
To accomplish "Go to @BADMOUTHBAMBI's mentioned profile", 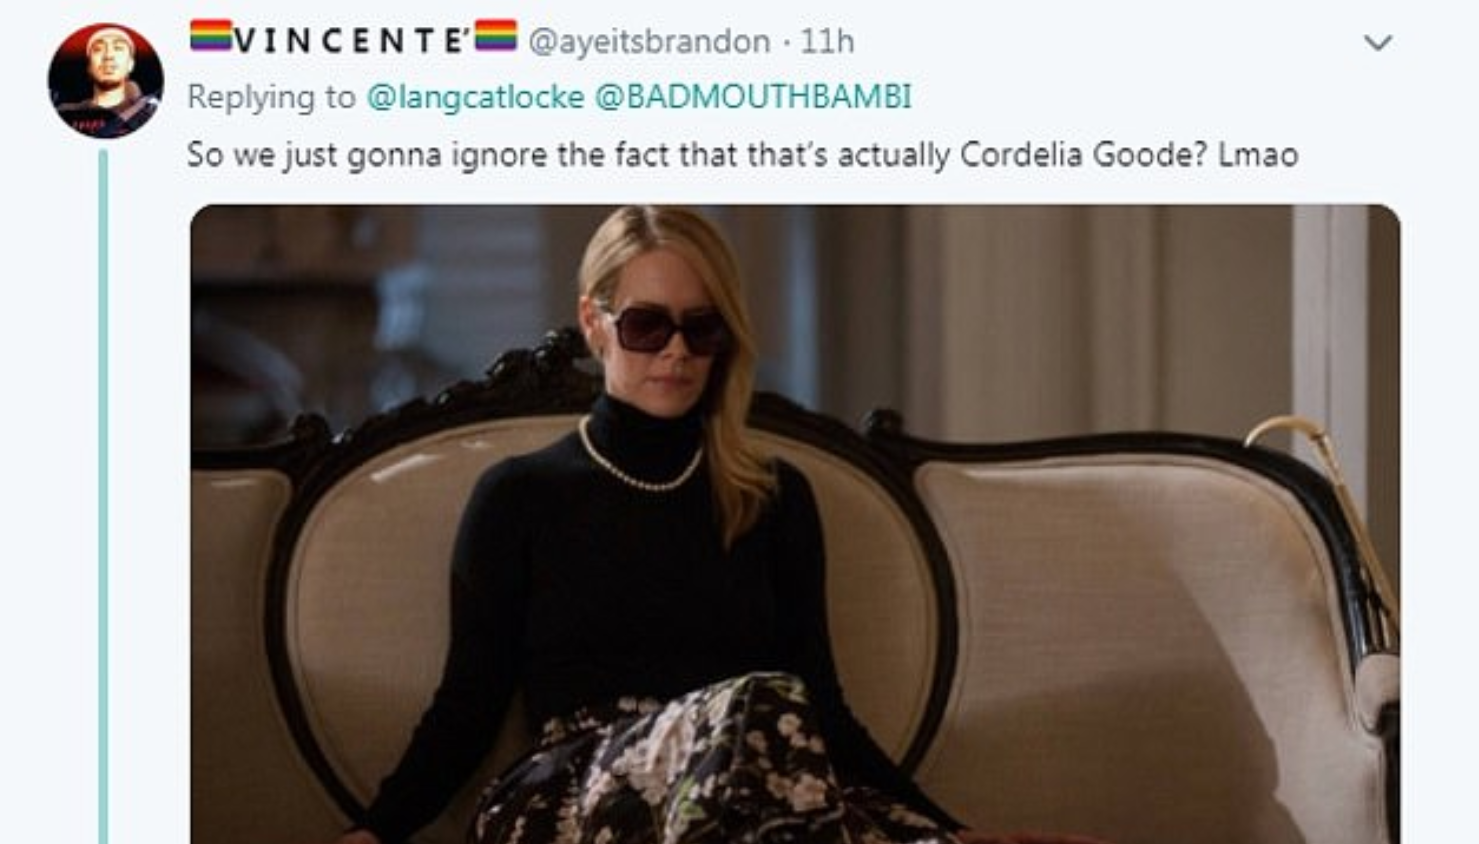I will pyautogui.click(x=753, y=97).
